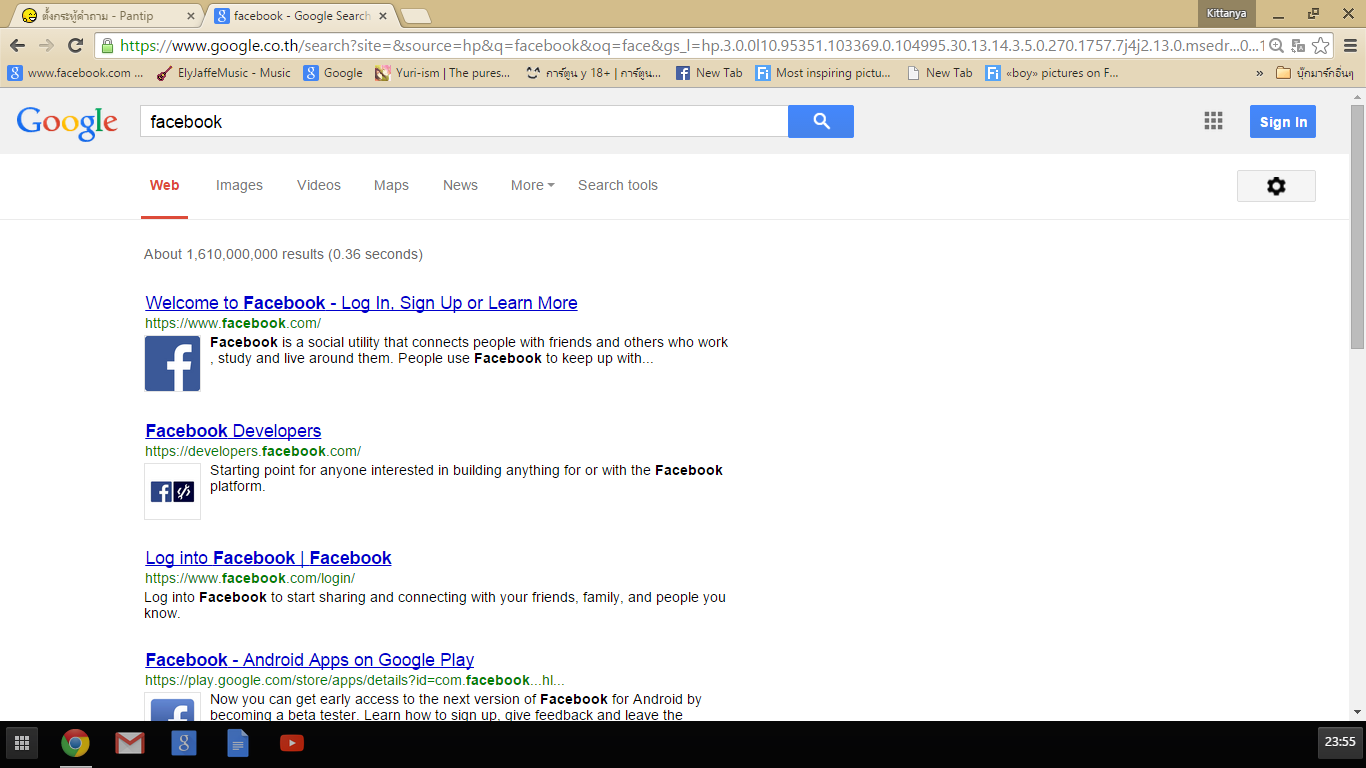Open the Most inspiring pictu... bookmark
1366x768 pixels.
tap(823, 73)
